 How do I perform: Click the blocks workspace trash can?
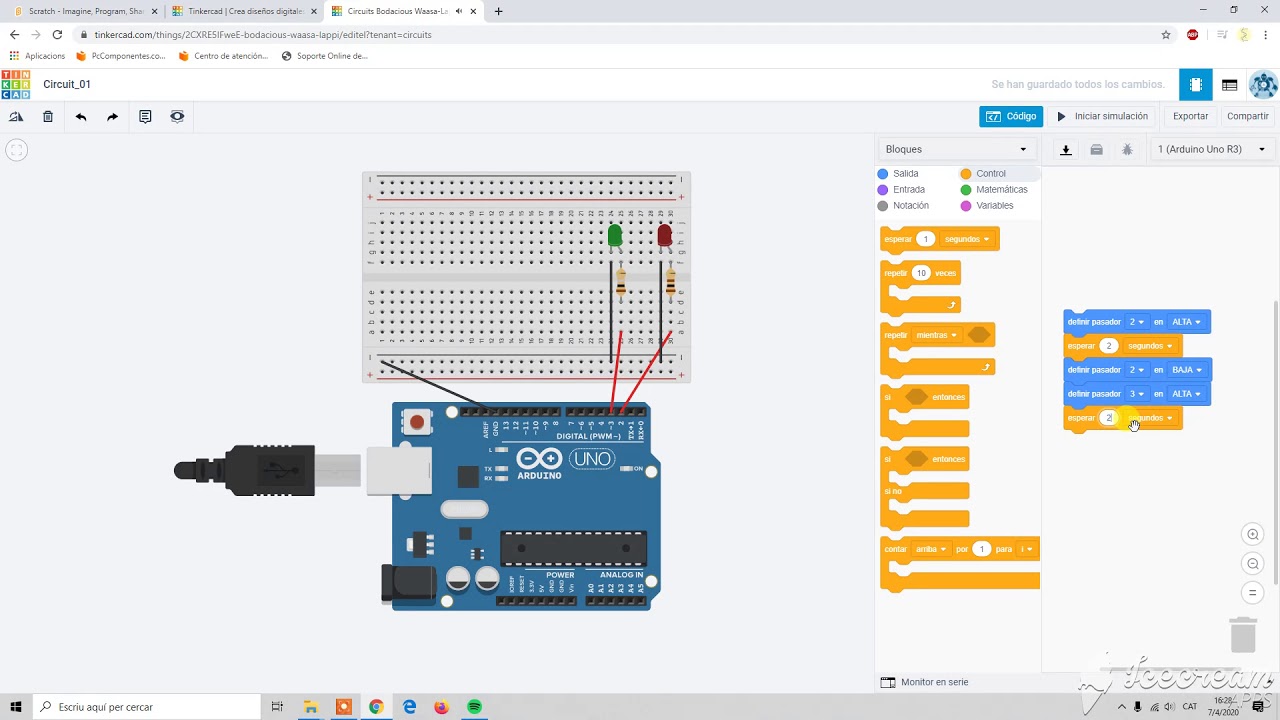(1243, 635)
